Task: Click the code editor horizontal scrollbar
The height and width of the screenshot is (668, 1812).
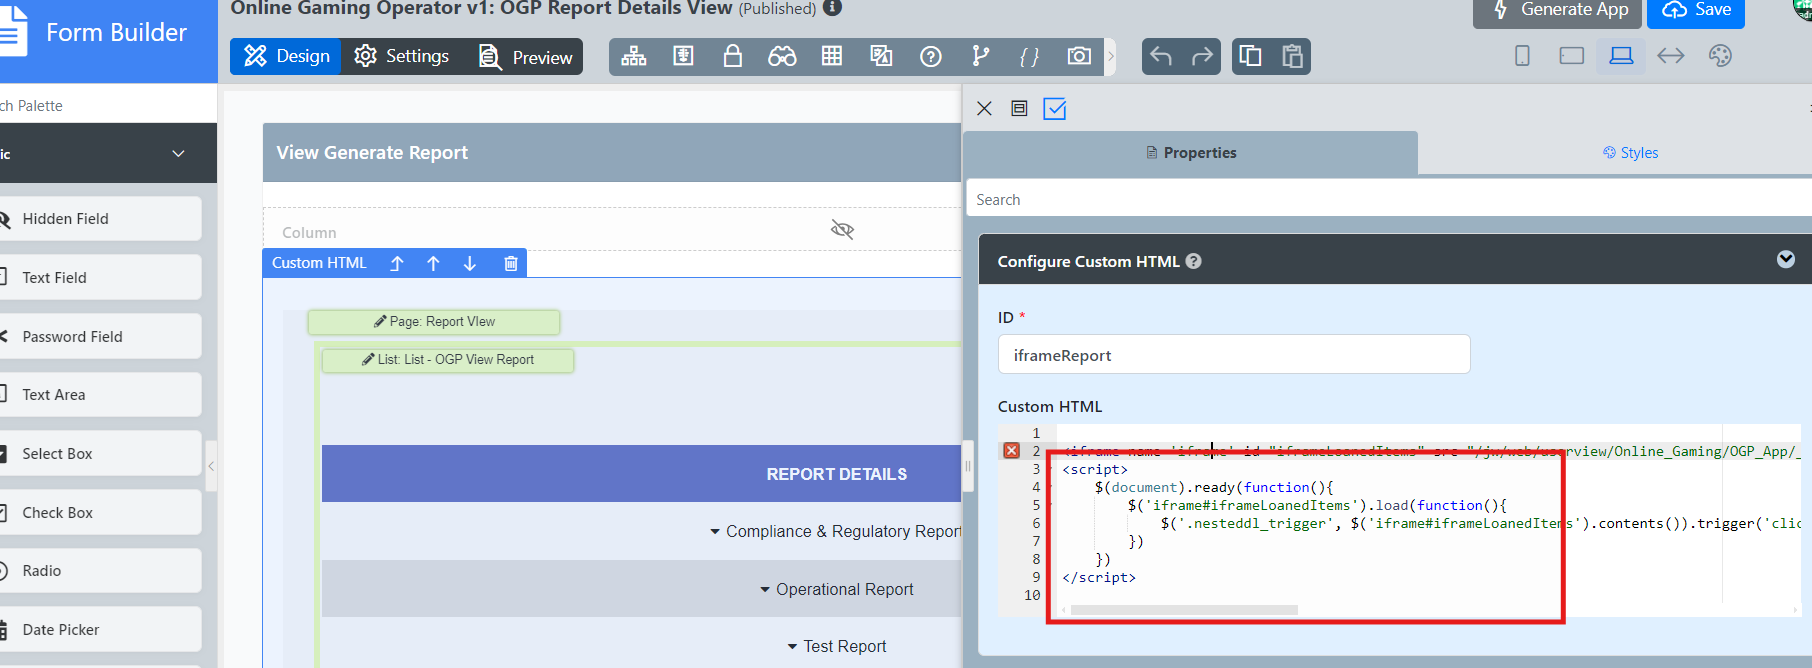Action: (x=1184, y=610)
